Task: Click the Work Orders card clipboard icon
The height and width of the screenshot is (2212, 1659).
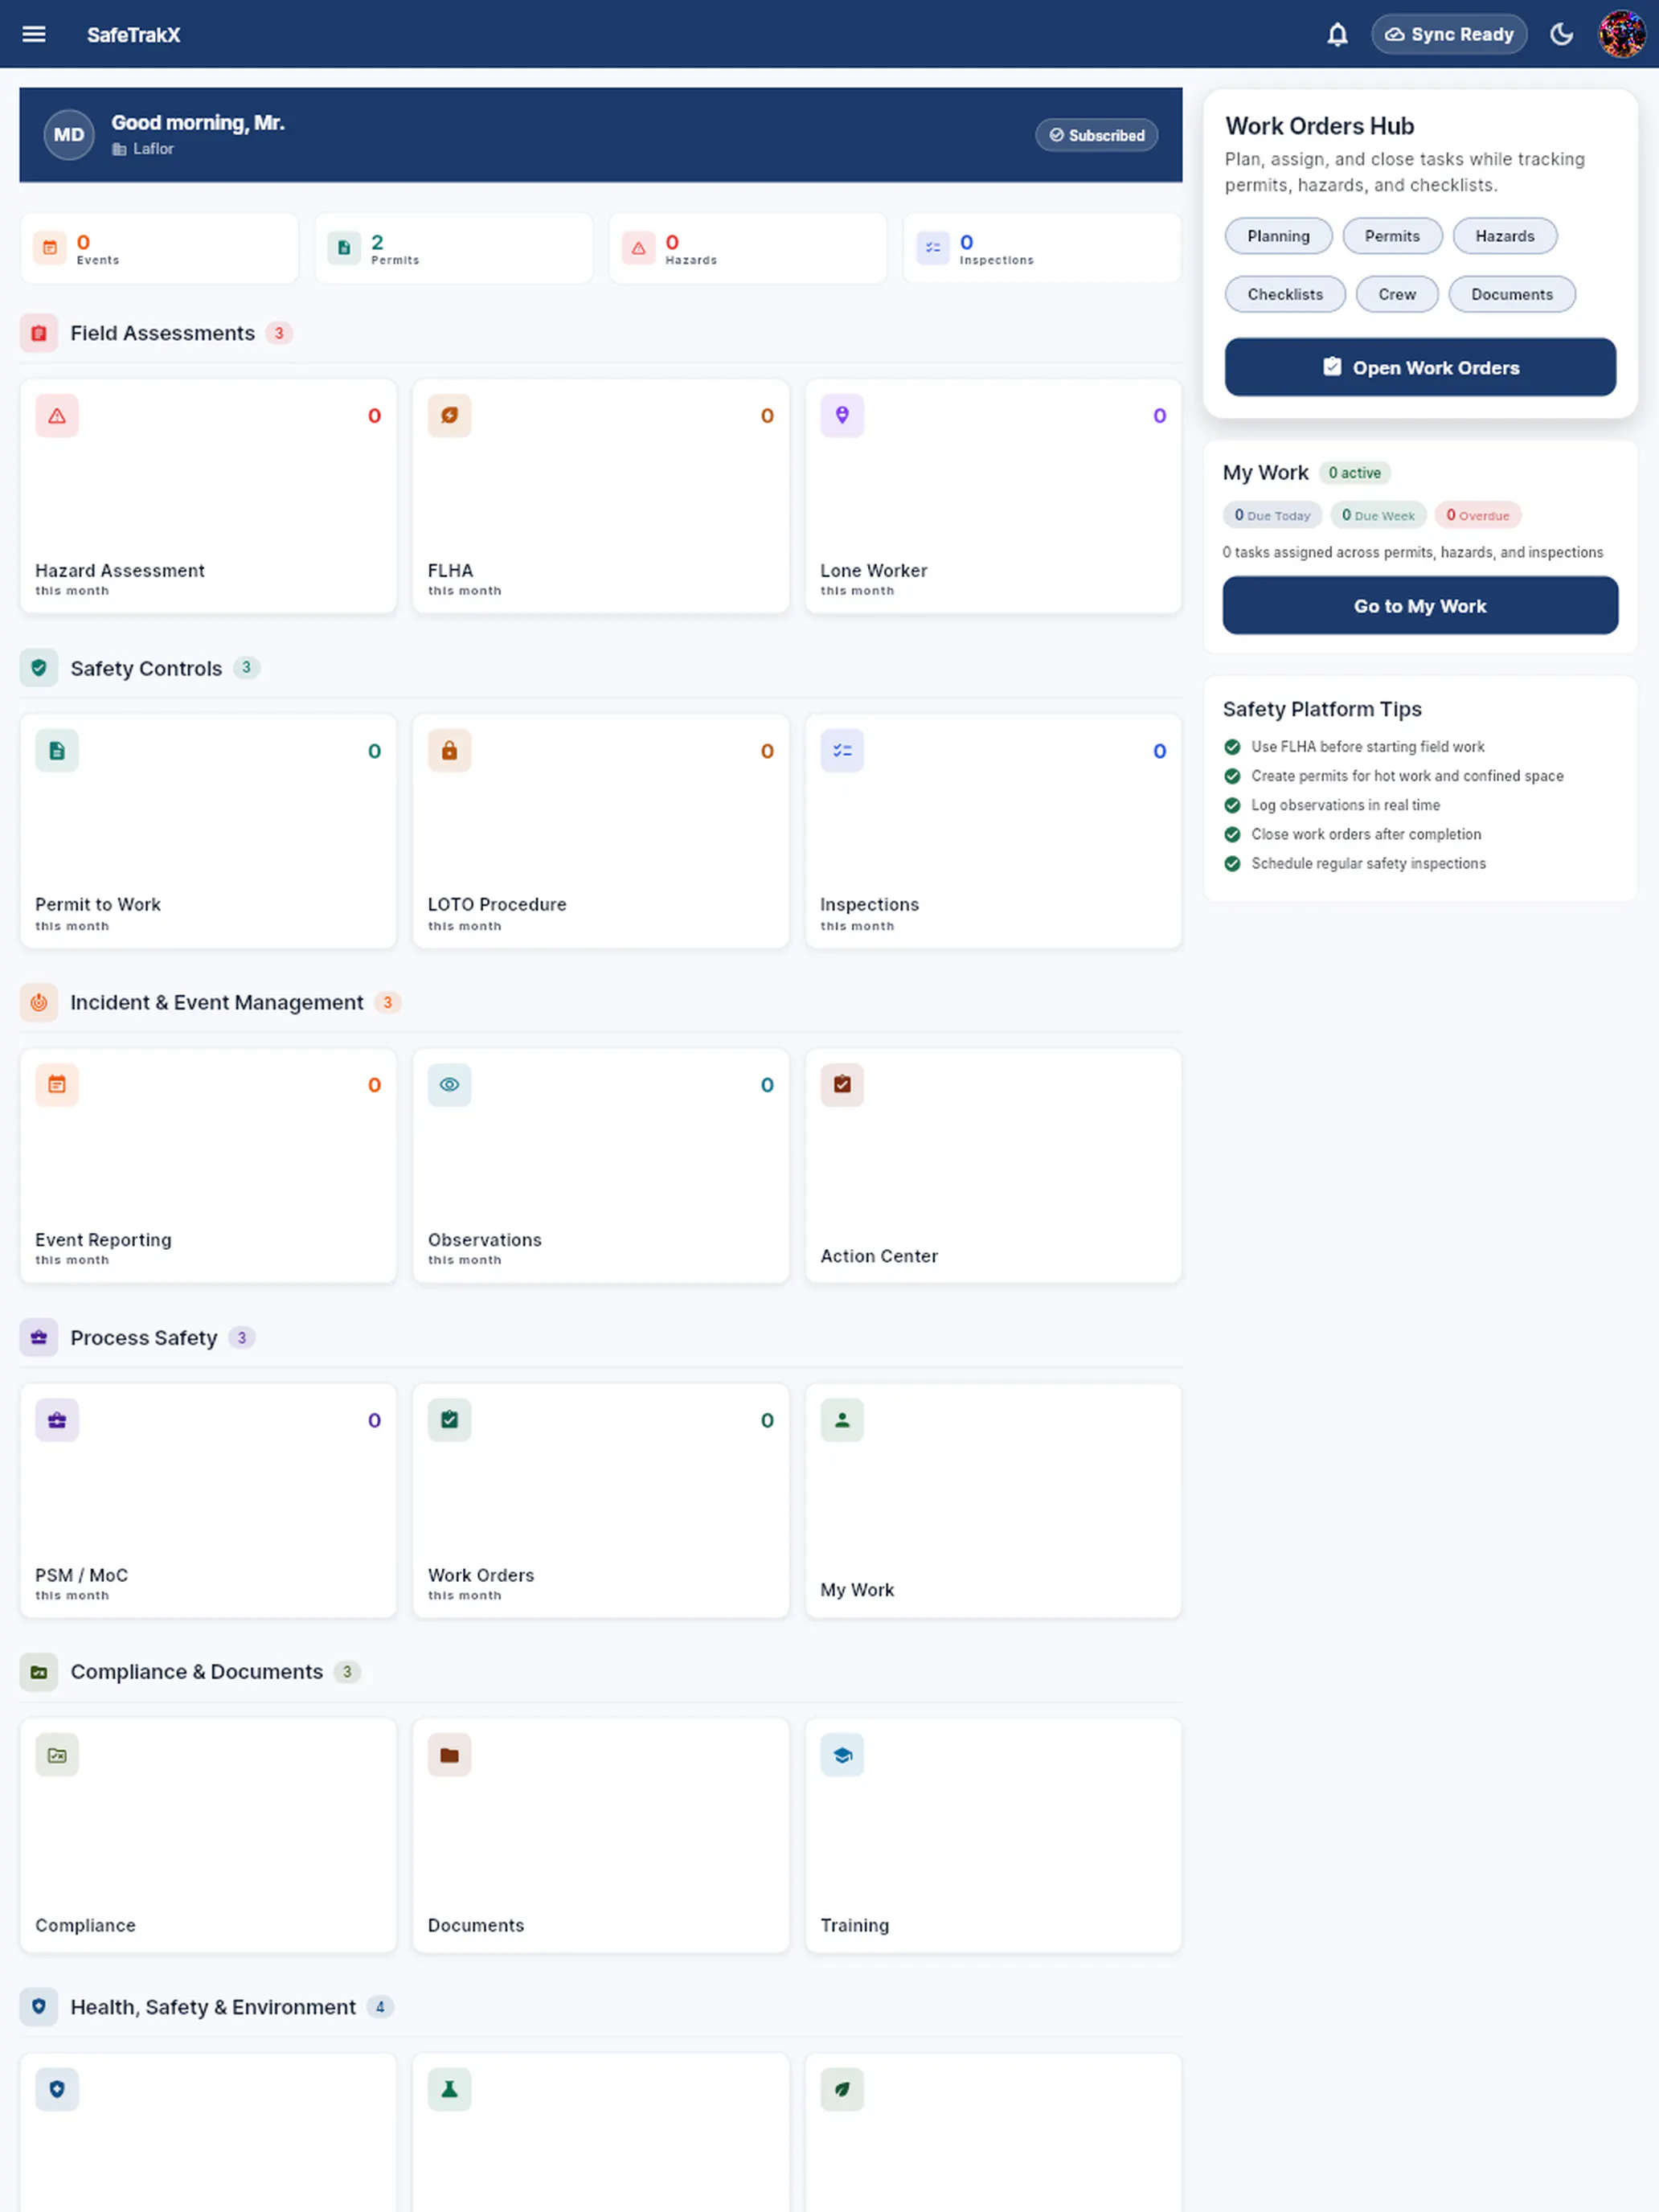Action: (x=449, y=1420)
